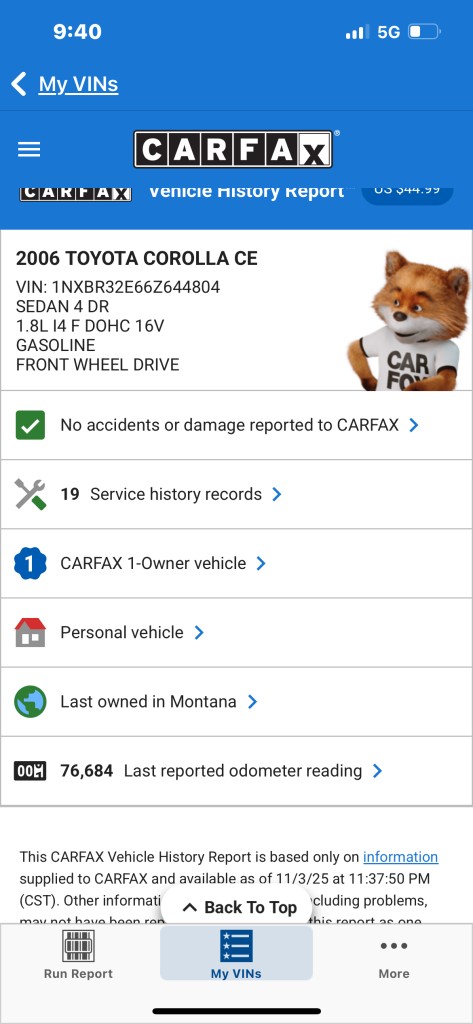This screenshot has height=1024, width=473.
Task: Tap the CARFAX logo in header
Action: point(234,150)
